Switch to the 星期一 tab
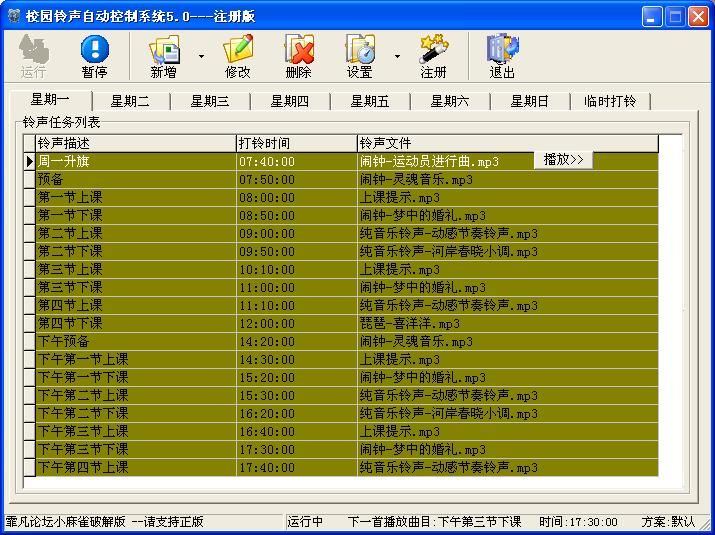Viewport: 715px width, 535px height. pyautogui.click(x=50, y=100)
